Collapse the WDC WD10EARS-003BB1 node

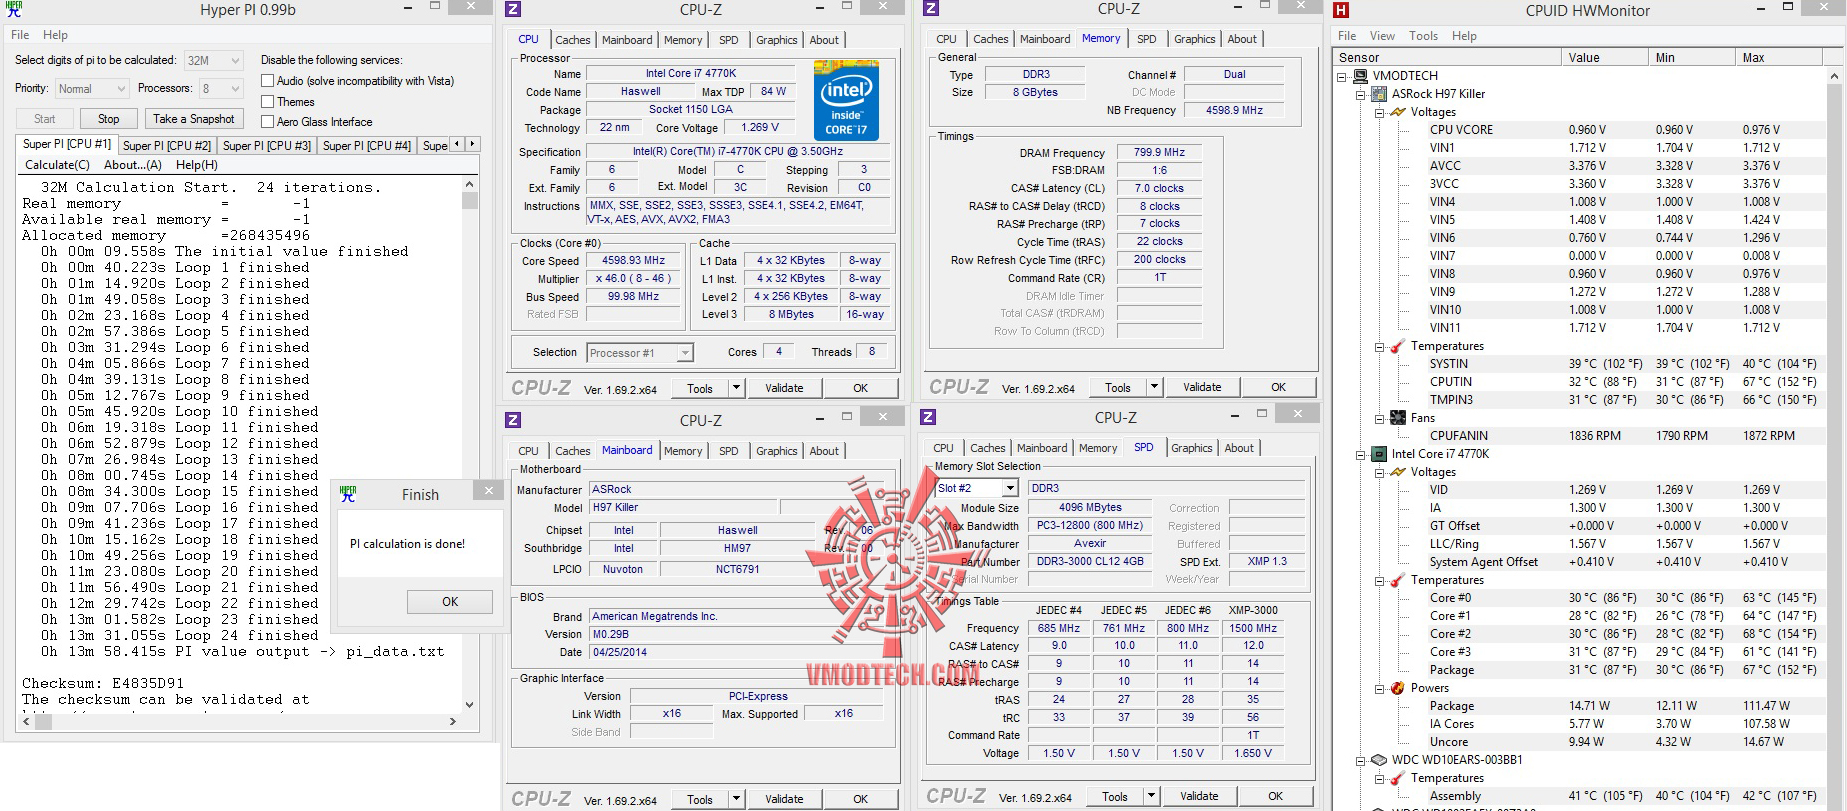pos(1360,760)
